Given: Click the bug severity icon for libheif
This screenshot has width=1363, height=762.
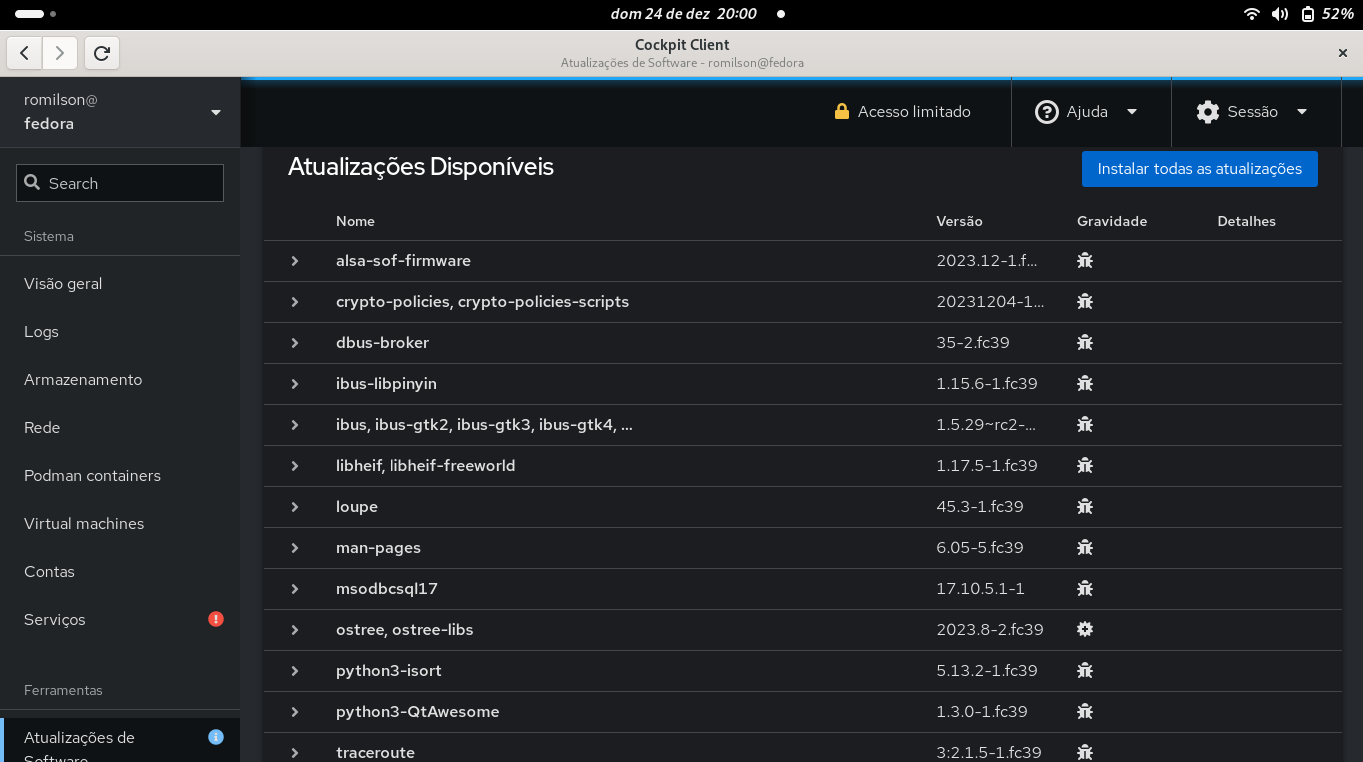Looking at the screenshot, I should pyautogui.click(x=1085, y=466).
